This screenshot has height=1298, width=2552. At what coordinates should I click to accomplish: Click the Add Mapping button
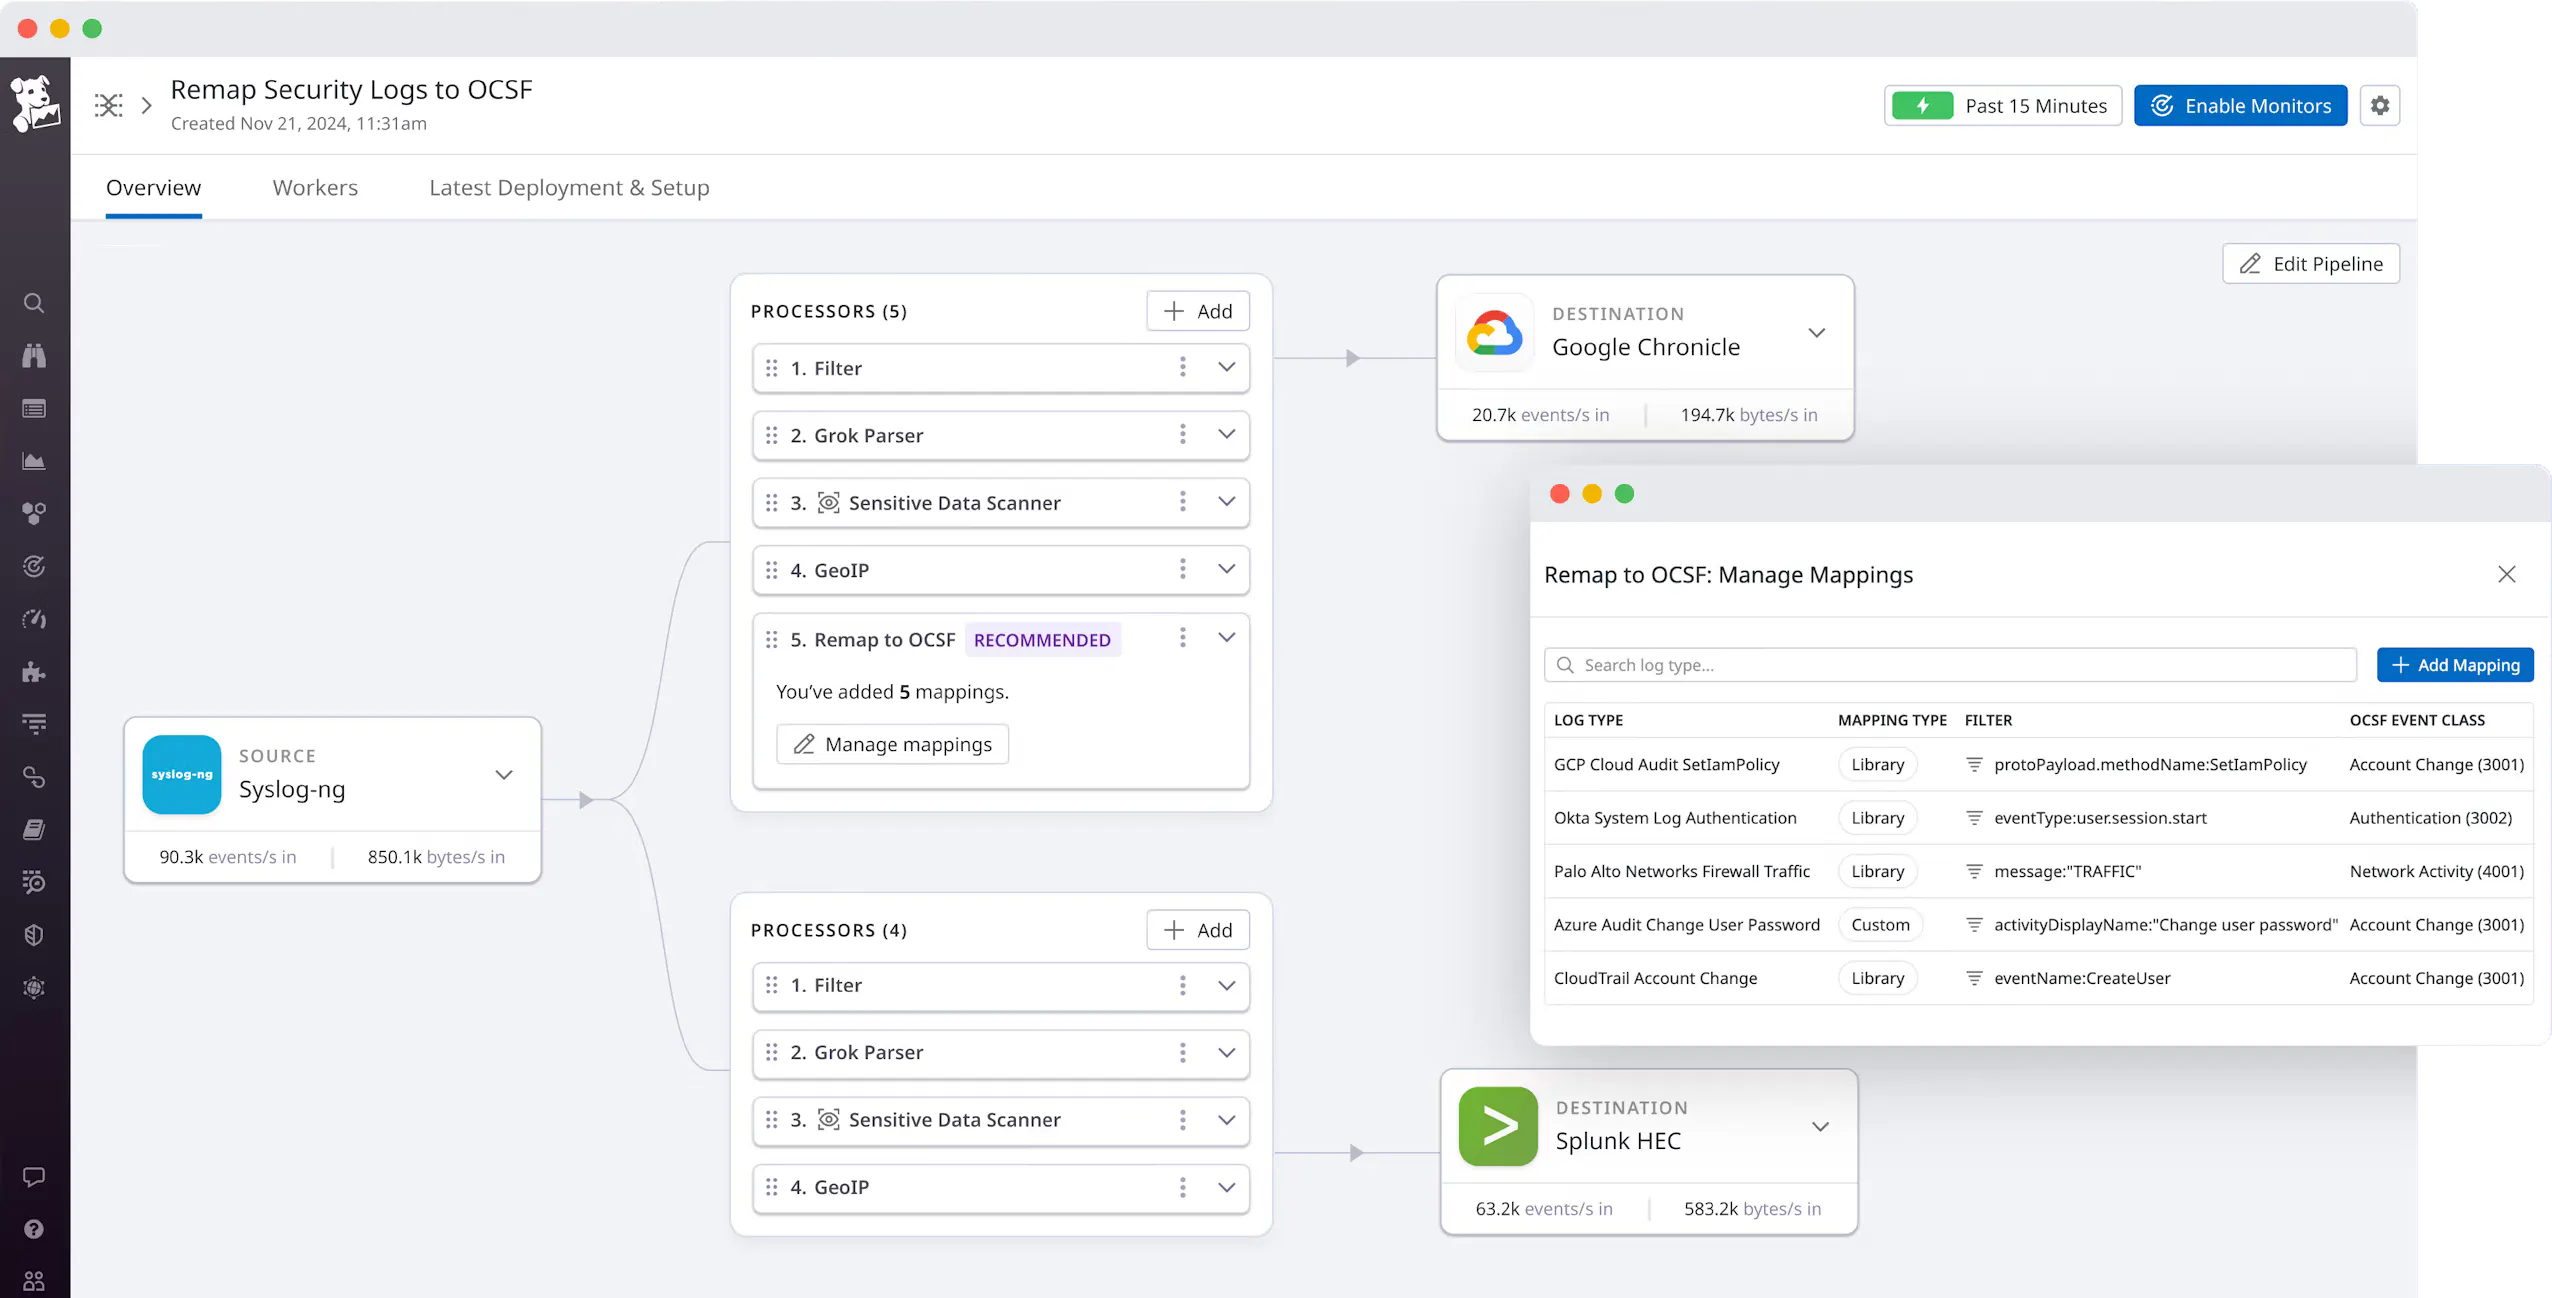[2454, 665]
